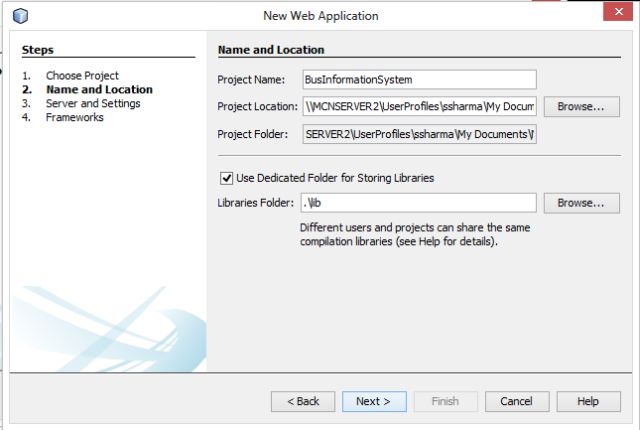Open Help for this wizard
This screenshot has height=430, width=640.
[x=587, y=401]
